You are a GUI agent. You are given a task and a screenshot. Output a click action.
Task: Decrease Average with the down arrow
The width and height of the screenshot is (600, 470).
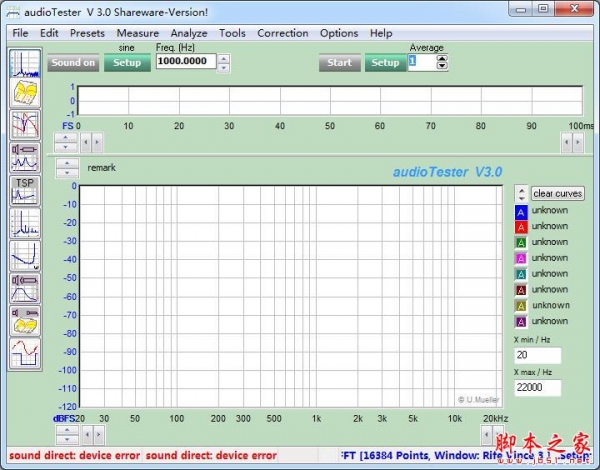point(442,66)
